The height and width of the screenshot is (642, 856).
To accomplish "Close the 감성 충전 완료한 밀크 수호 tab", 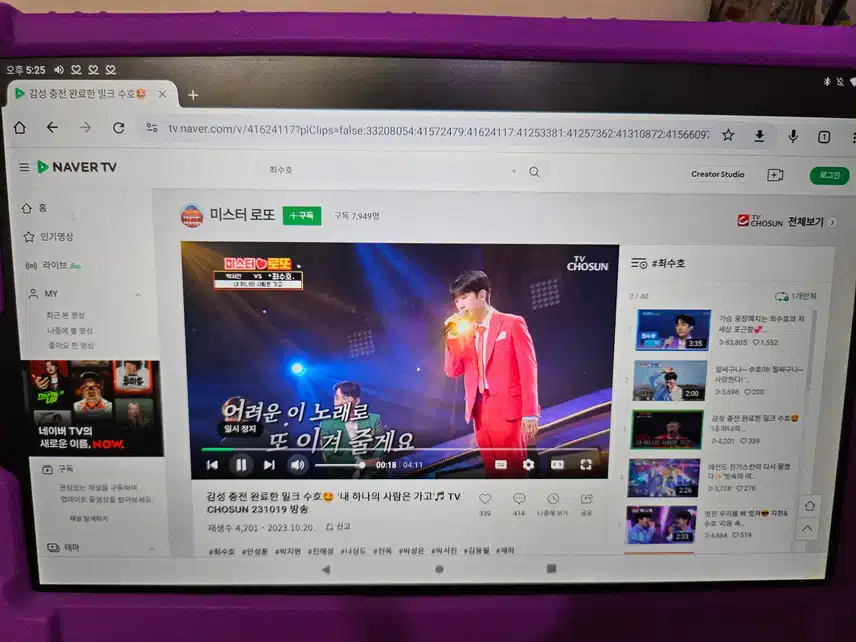I will coord(162,94).
